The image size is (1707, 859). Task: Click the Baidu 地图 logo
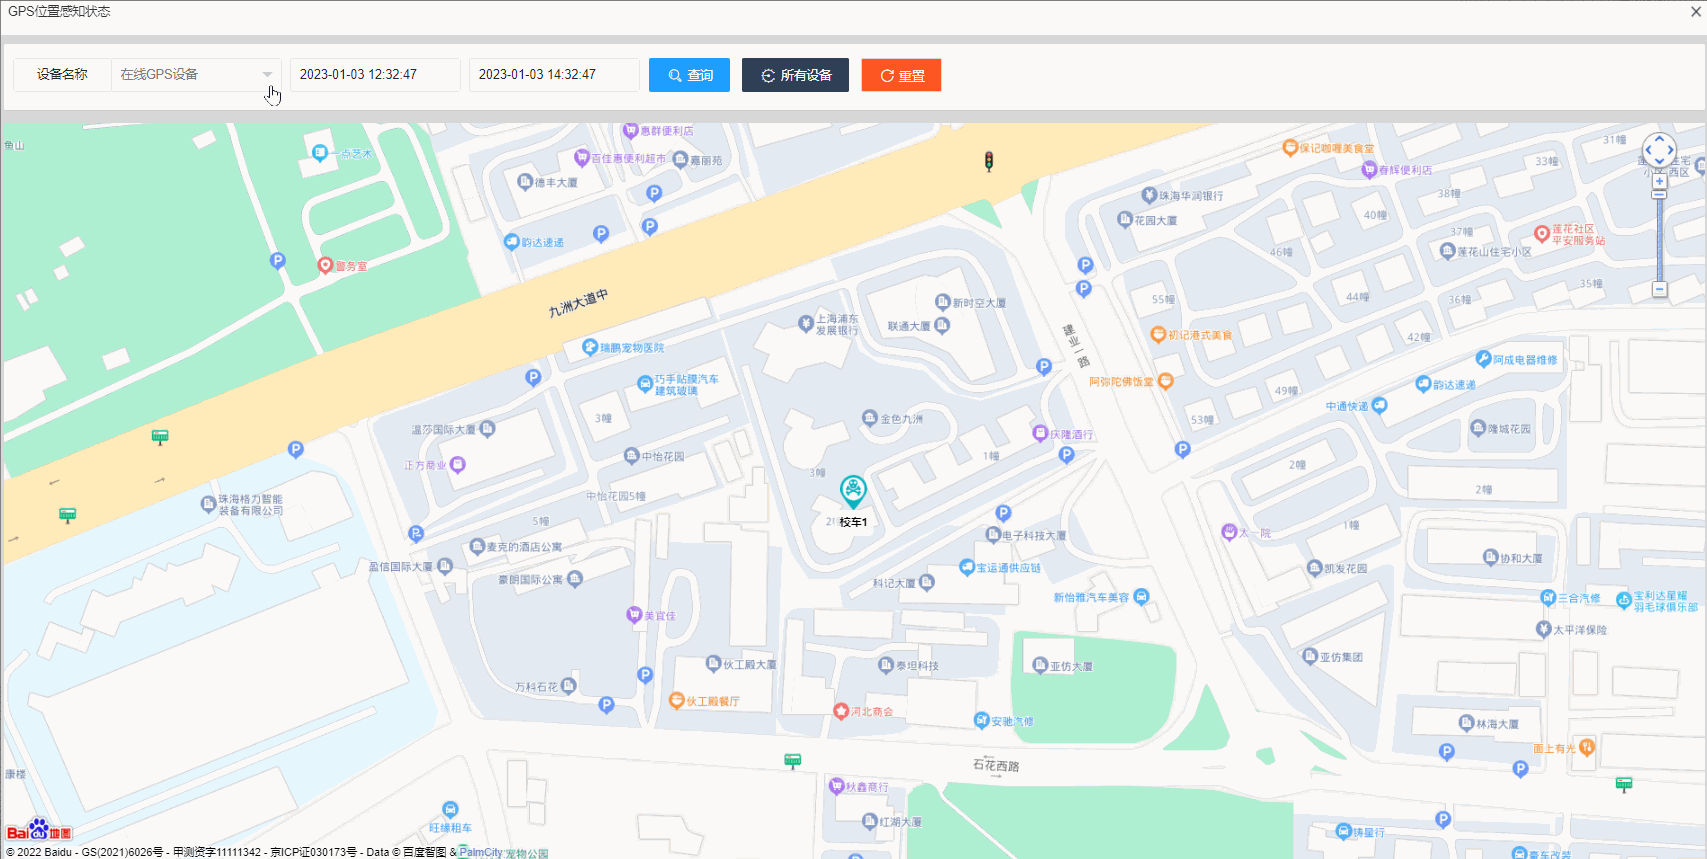[39, 830]
